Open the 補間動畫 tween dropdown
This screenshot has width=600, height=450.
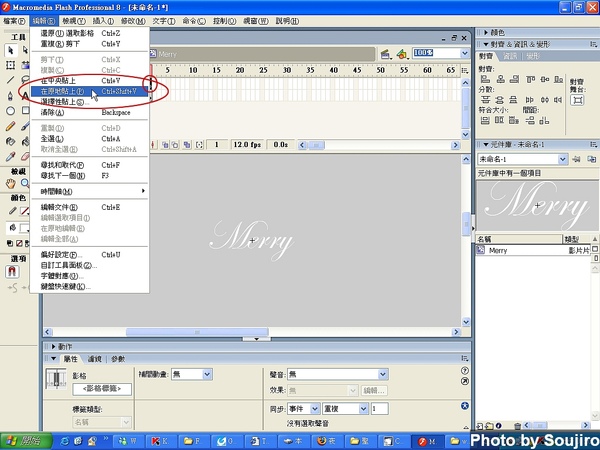pyautogui.click(x=192, y=373)
